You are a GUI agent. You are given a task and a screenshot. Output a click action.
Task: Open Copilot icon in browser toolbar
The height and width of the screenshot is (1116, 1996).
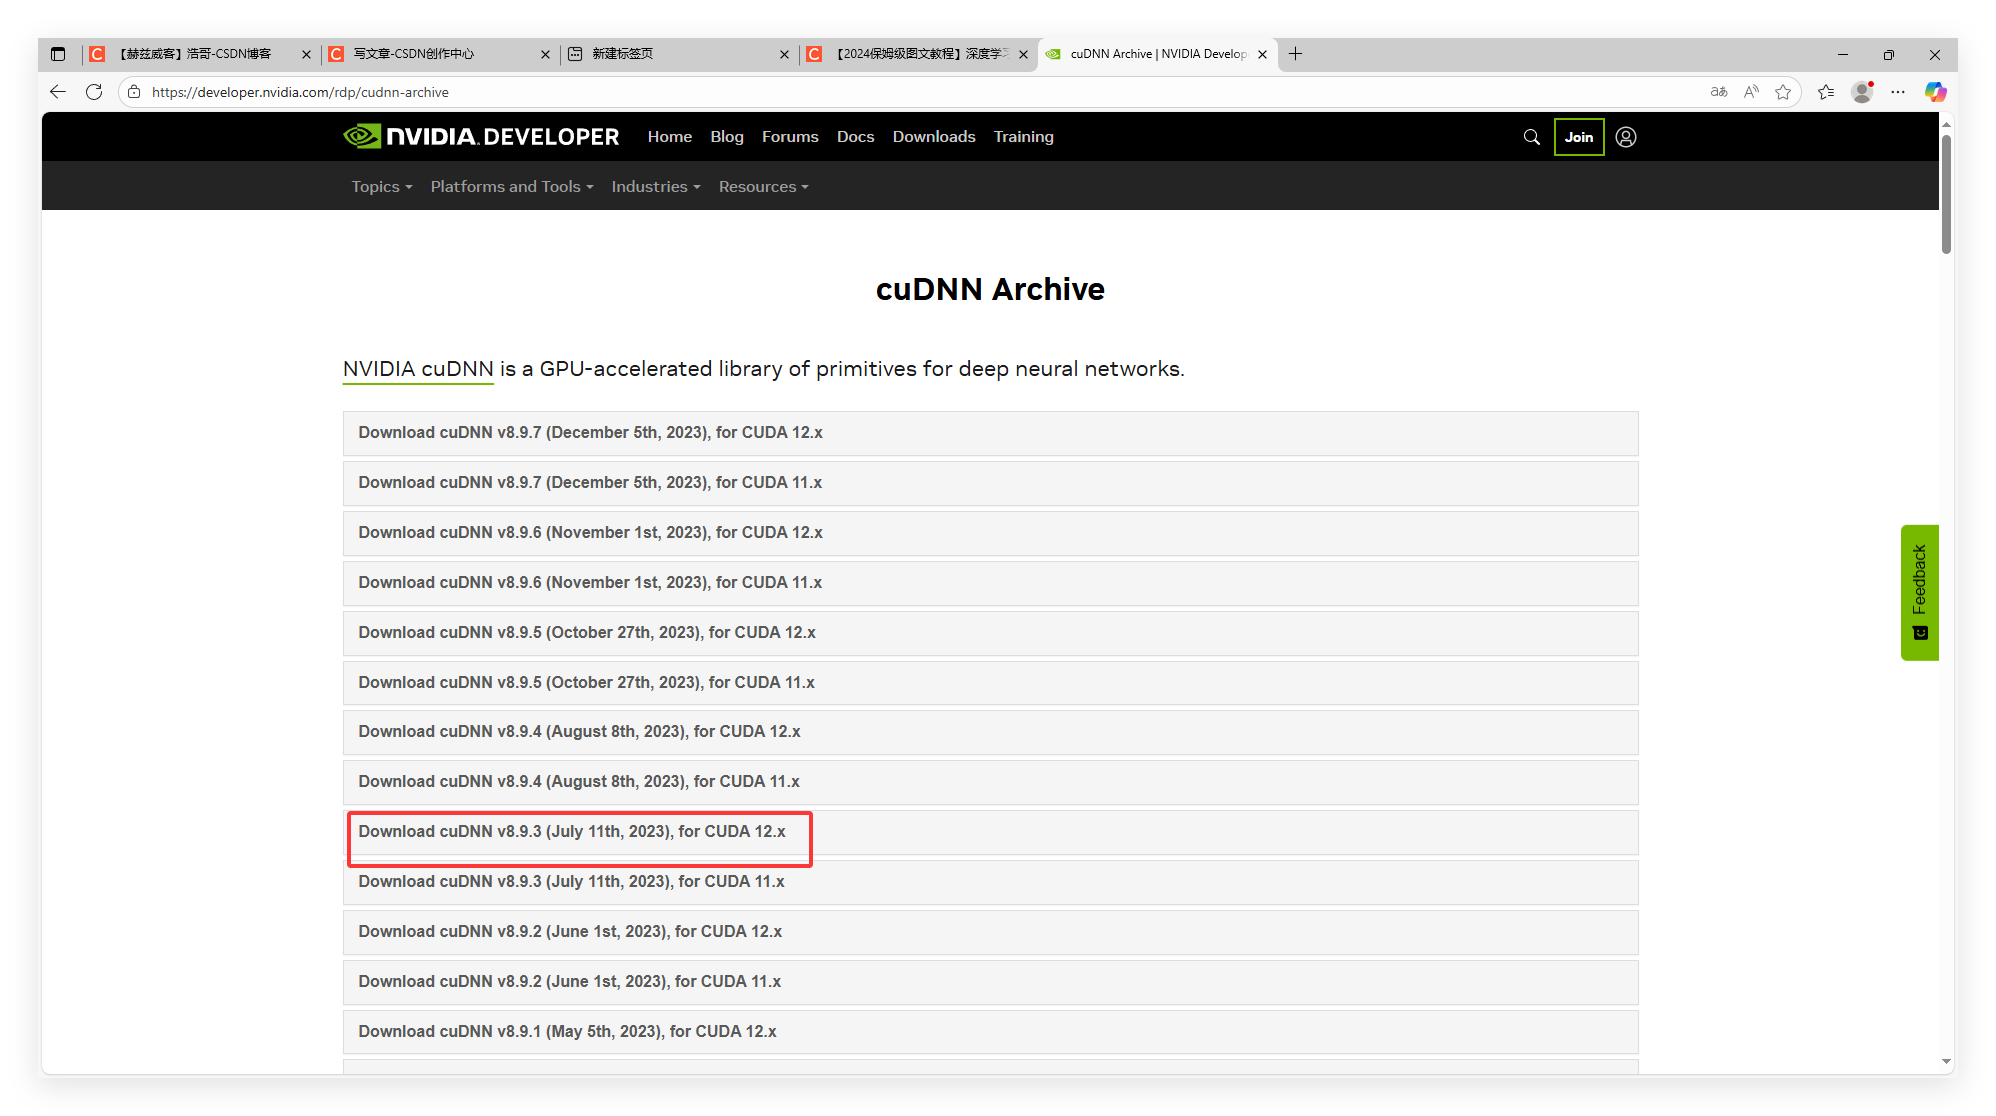(x=1935, y=92)
